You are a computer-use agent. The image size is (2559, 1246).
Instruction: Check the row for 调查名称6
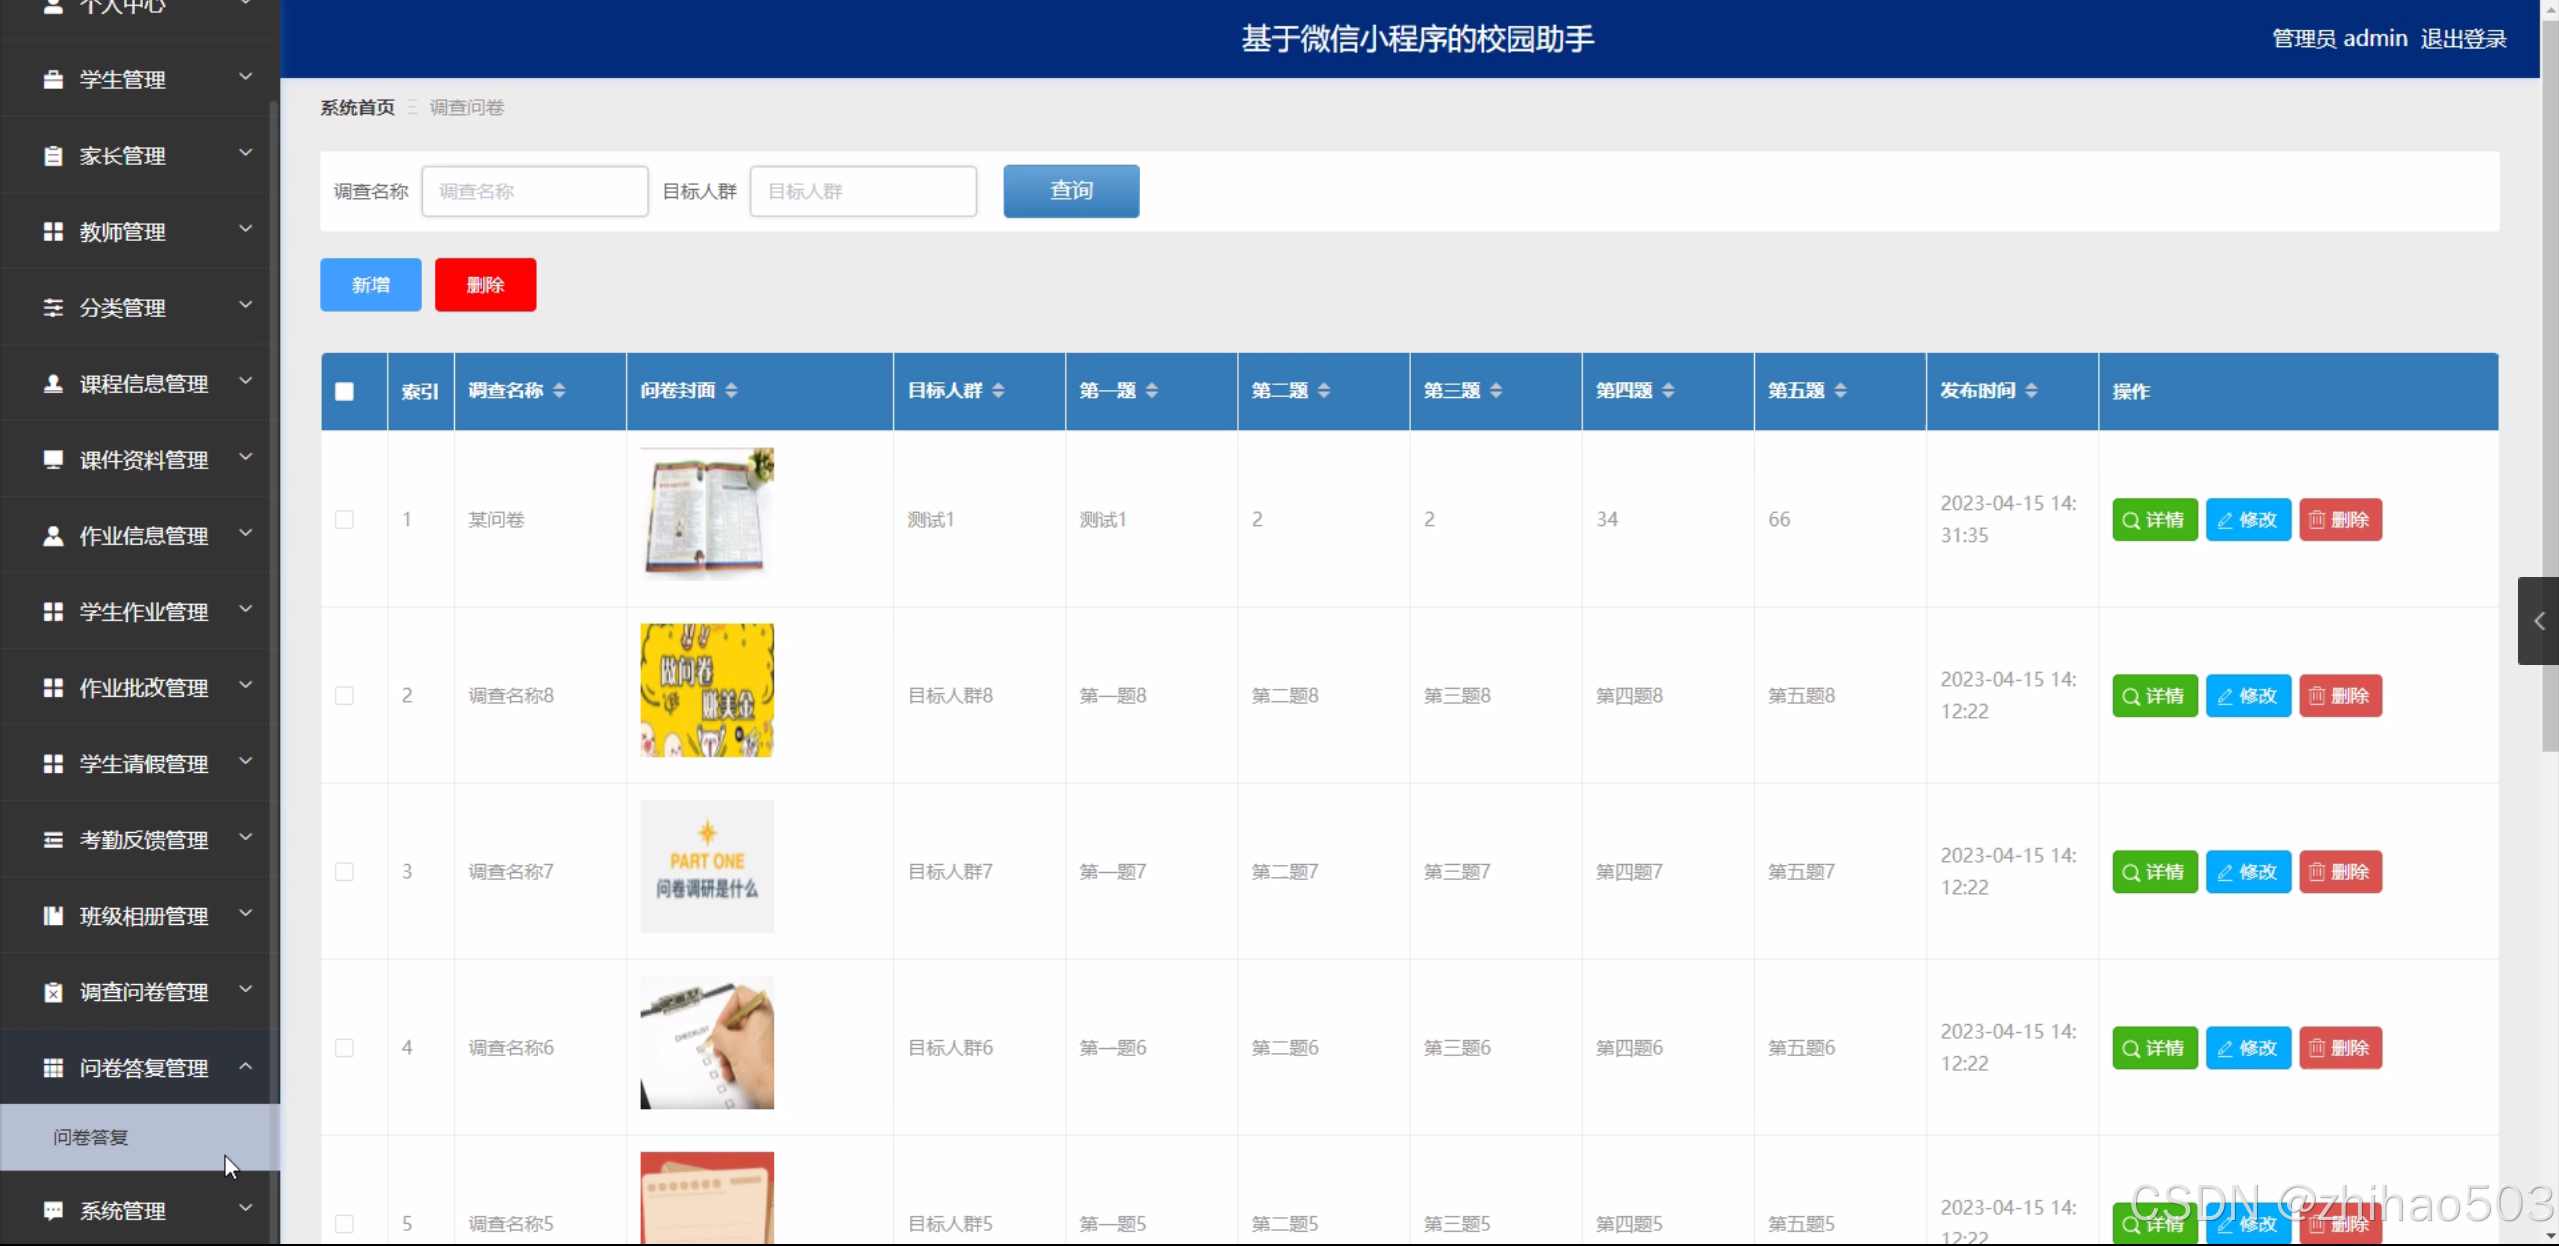(344, 1047)
